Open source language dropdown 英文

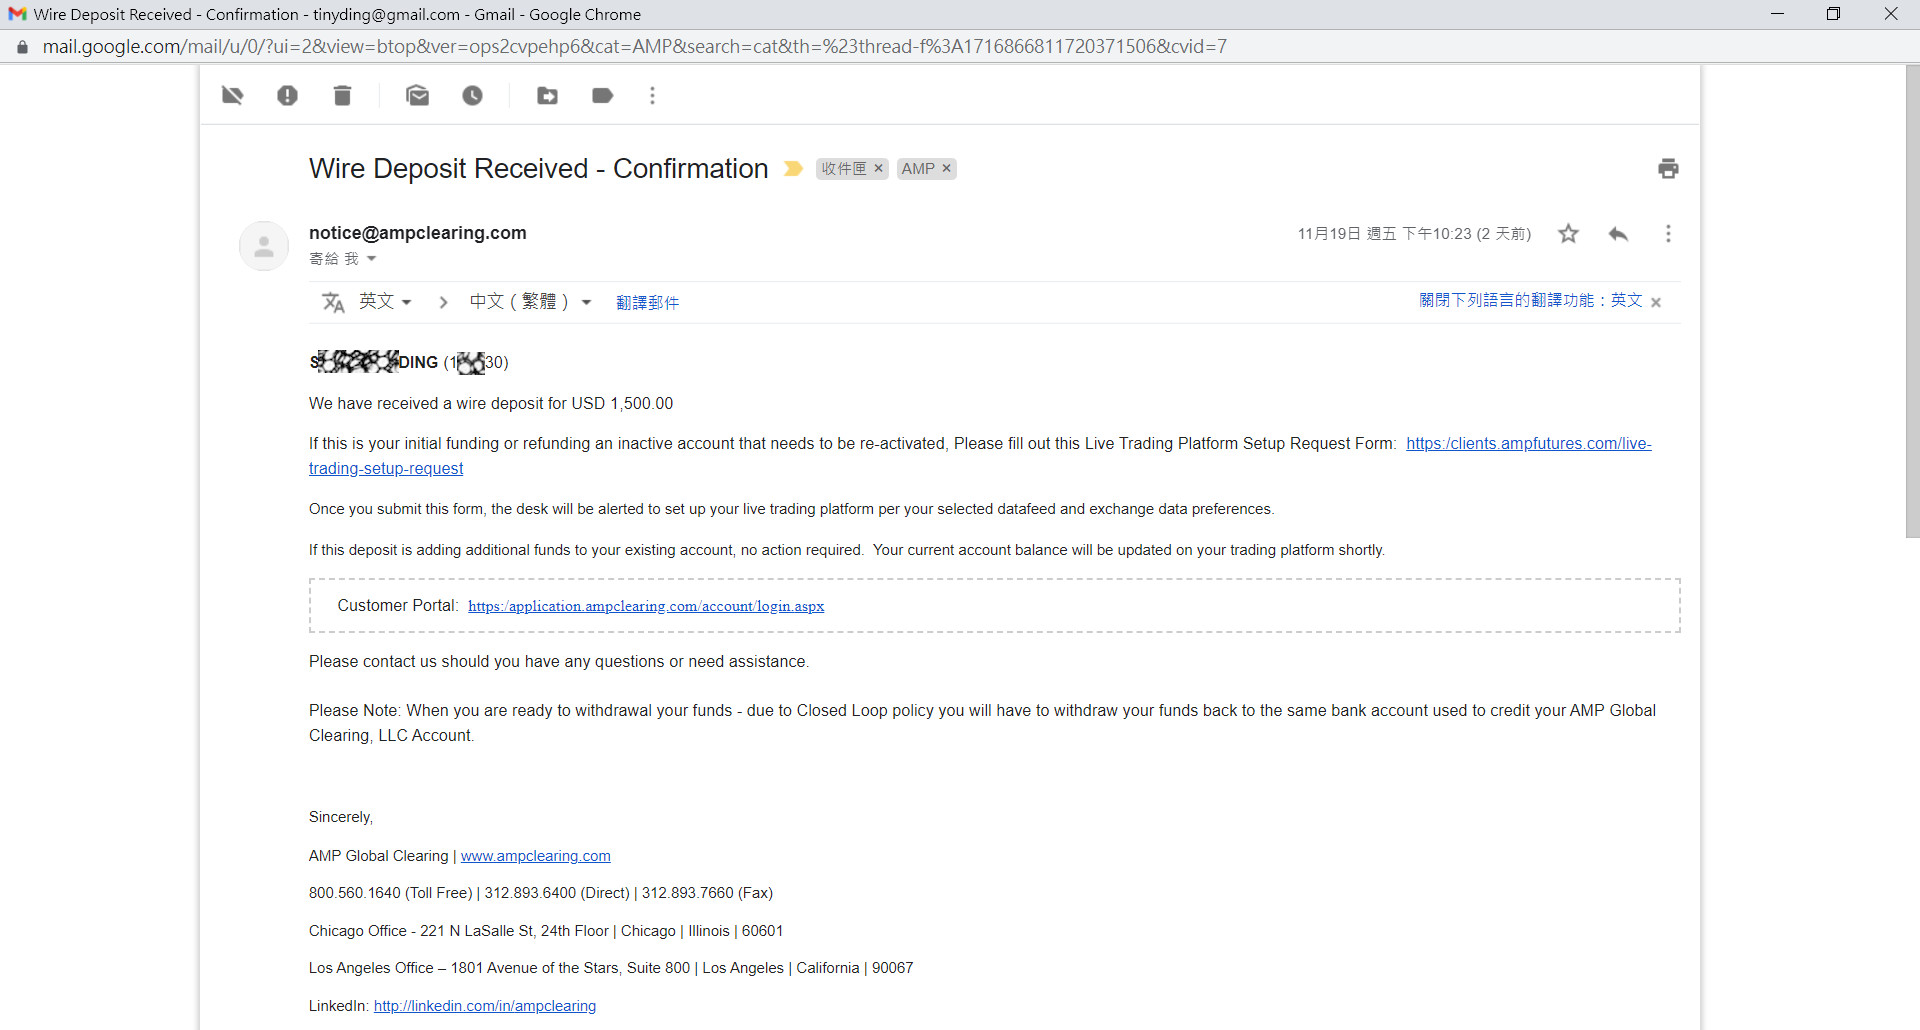(385, 301)
